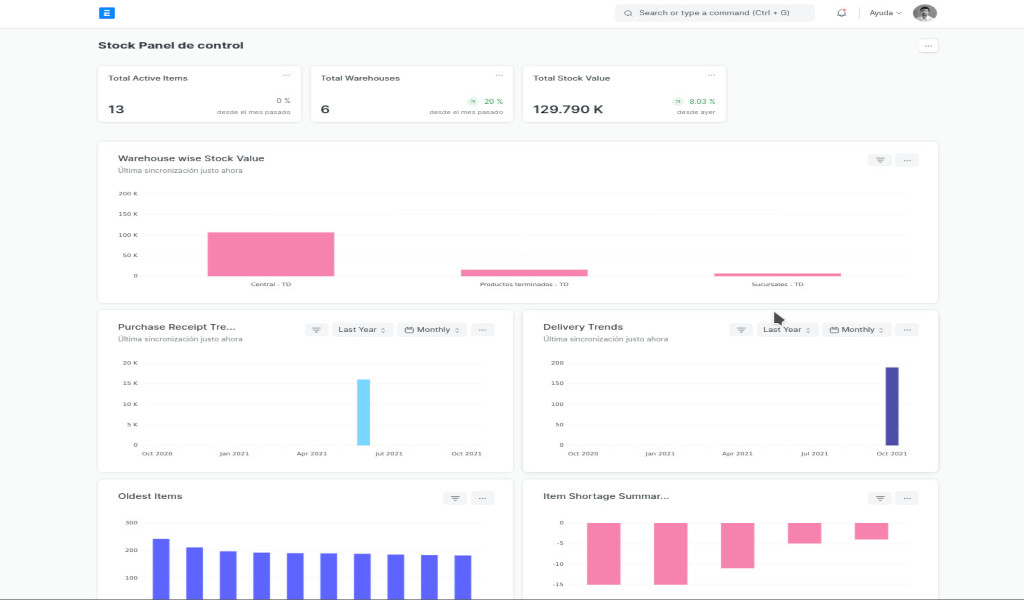This screenshot has width=1024, height=600.
Task: Open more options on Delivery Trends chart
Action: click(907, 330)
